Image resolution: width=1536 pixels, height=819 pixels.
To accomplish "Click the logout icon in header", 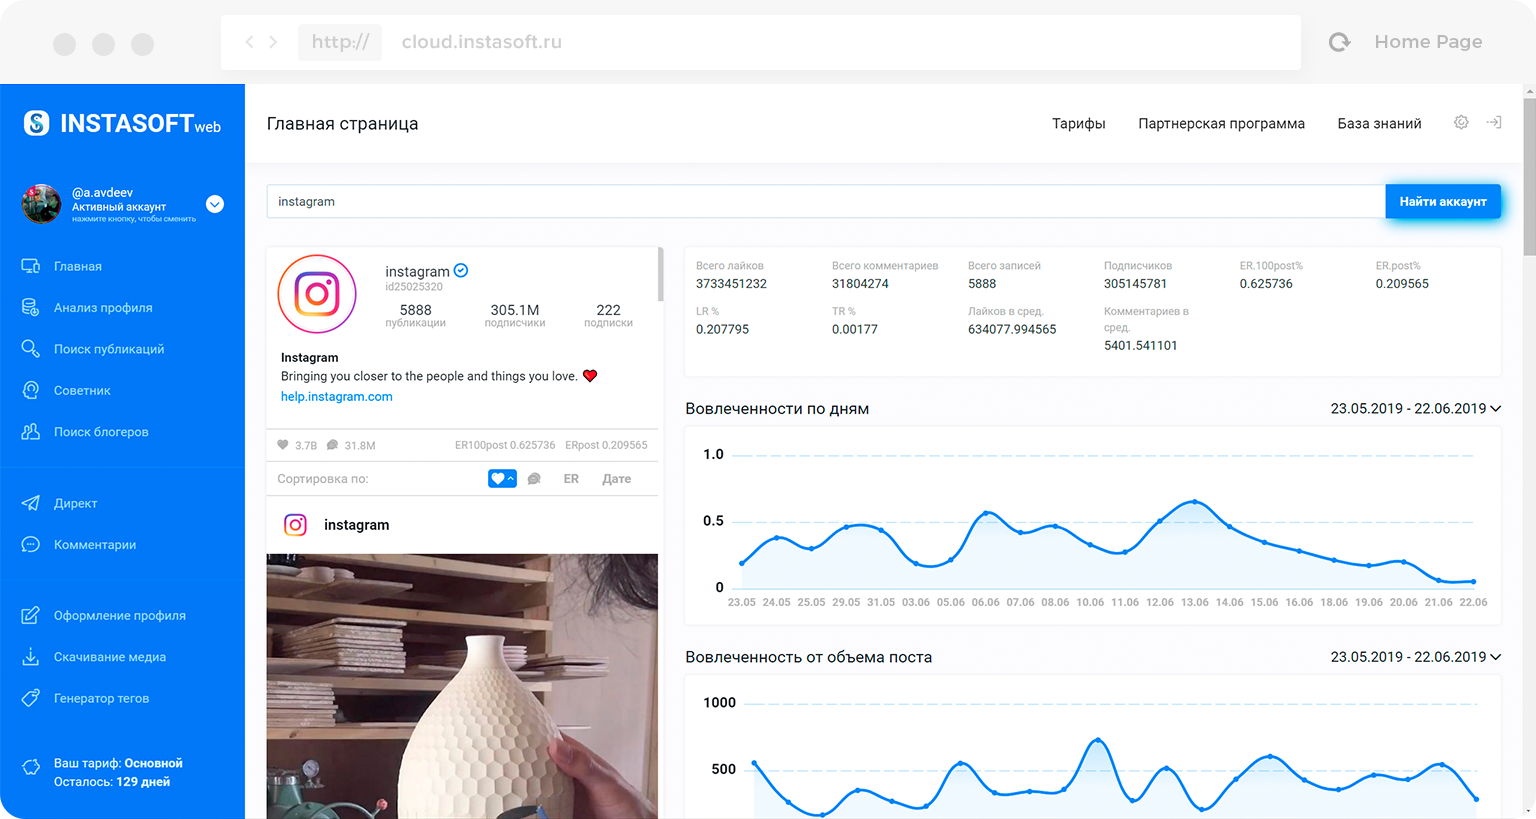I will [1494, 122].
